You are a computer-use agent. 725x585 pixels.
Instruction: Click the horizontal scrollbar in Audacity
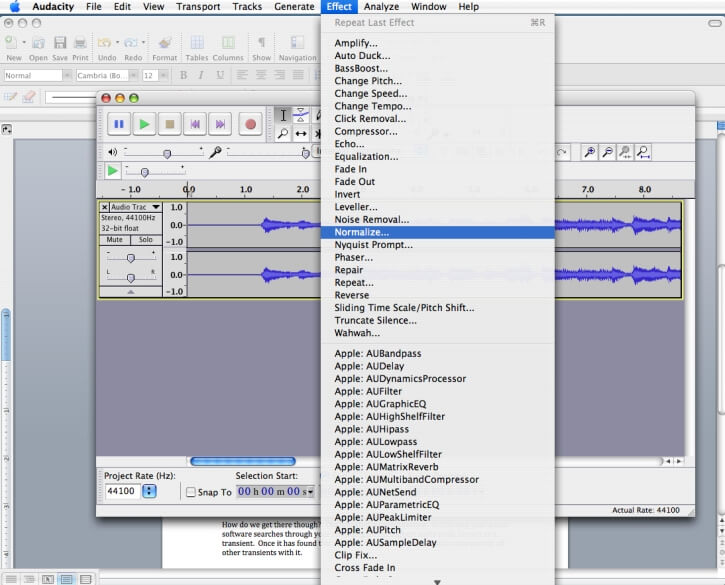[243, 461]
